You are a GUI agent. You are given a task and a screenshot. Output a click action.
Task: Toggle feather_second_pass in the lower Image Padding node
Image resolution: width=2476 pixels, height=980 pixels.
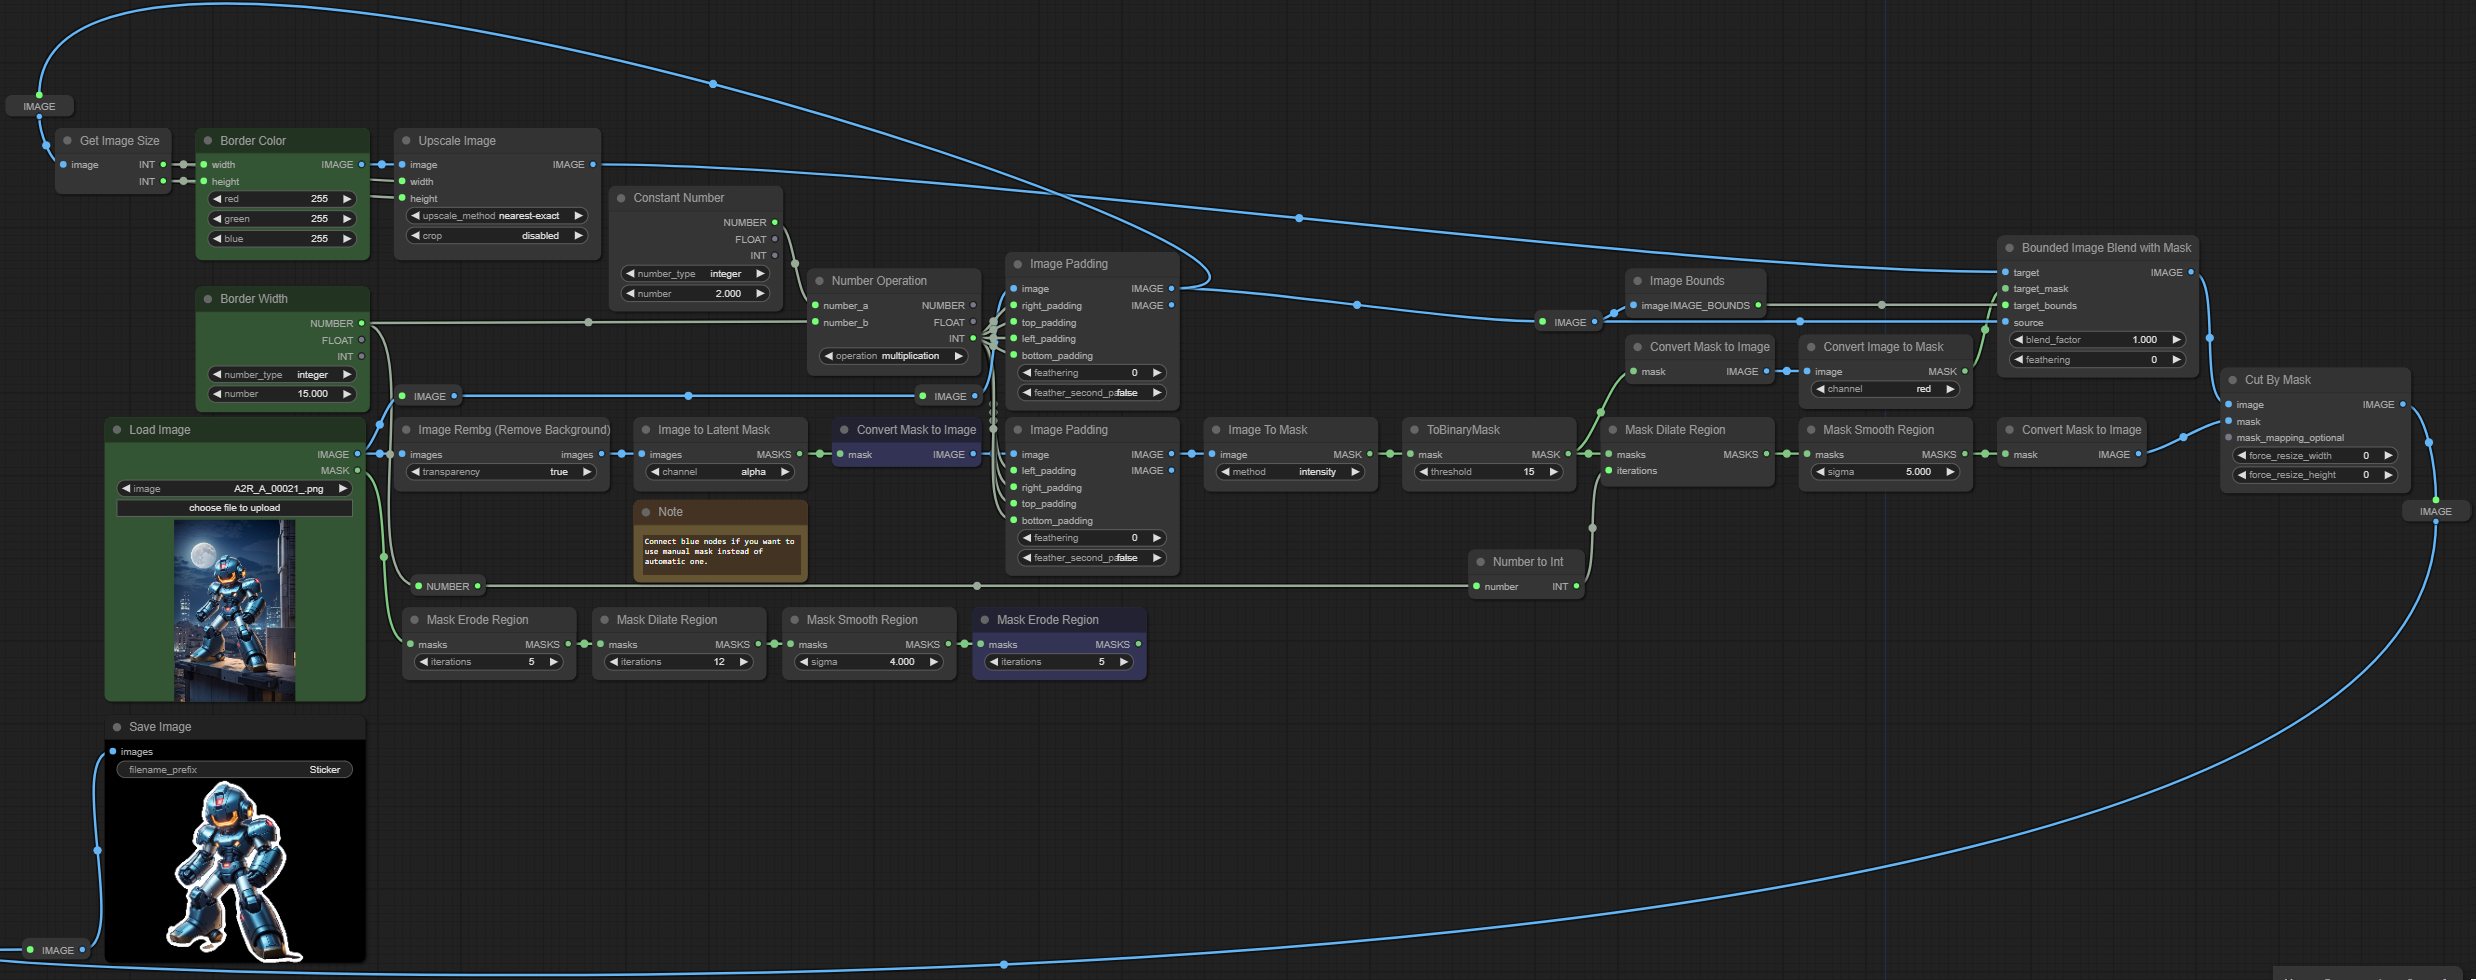(1092, 558)
